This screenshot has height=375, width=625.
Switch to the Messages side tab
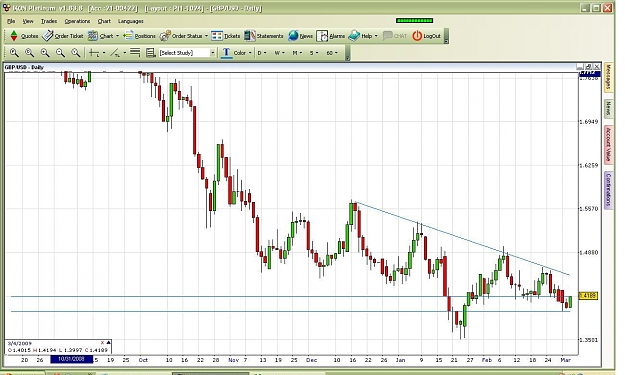(x=609, y=77)
